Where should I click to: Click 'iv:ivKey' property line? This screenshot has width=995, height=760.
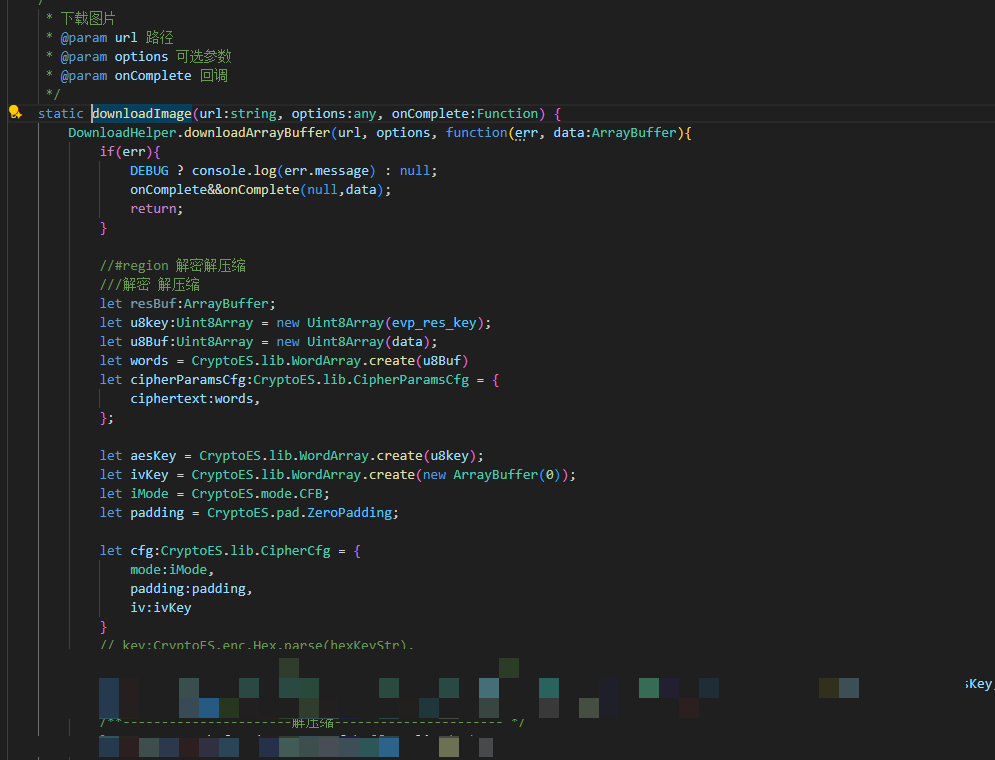161,608
